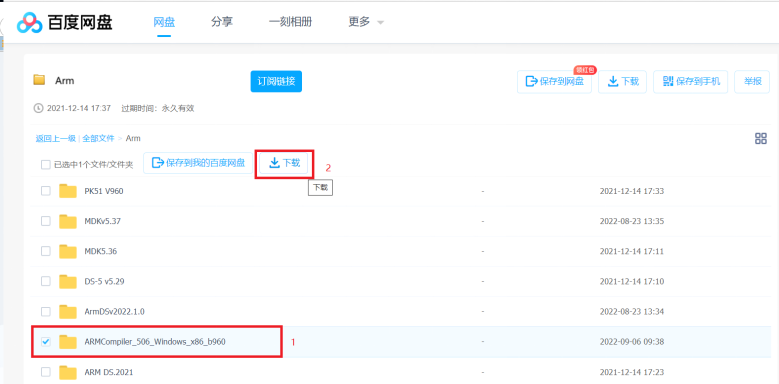Check the ARM DS.2021 checkbox
Screen dimensions: 779x384
(45, 372)
